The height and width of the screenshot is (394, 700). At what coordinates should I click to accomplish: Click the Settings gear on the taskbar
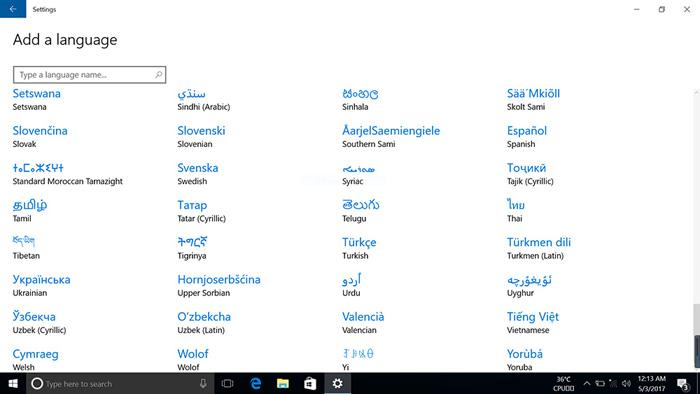point(338,383)
